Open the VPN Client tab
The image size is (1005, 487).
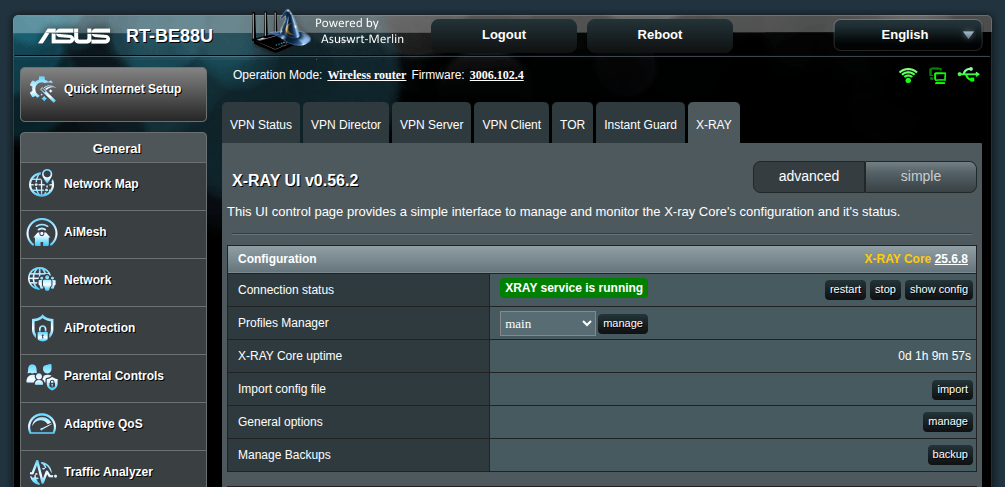(511, 125)
